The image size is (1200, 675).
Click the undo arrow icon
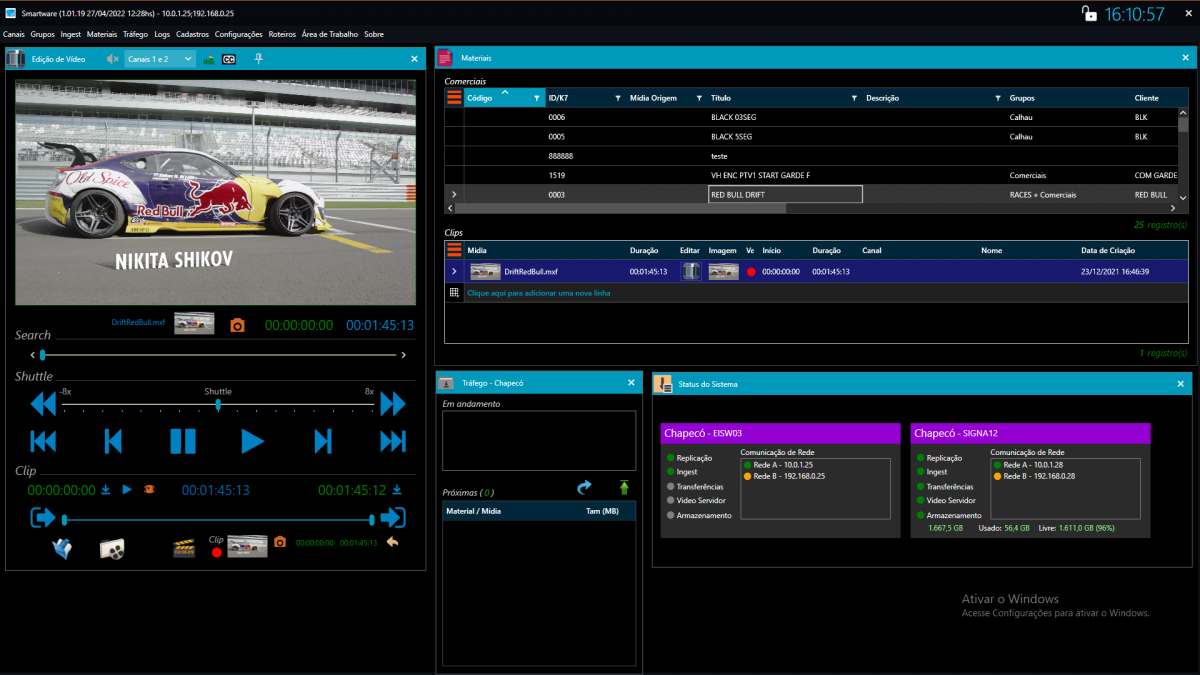point(393,542)
